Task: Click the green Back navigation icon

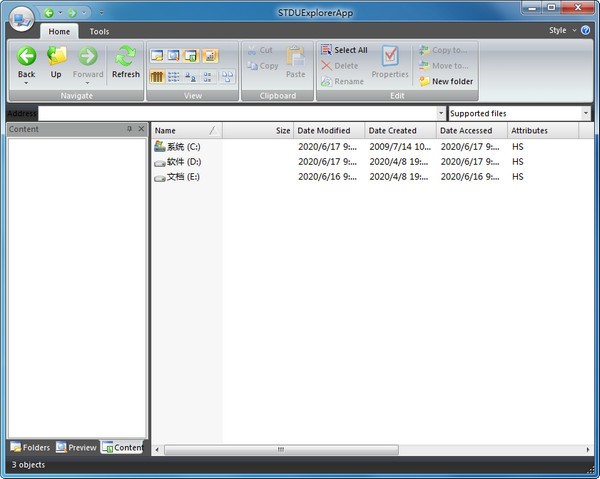Action: (26, 57)
